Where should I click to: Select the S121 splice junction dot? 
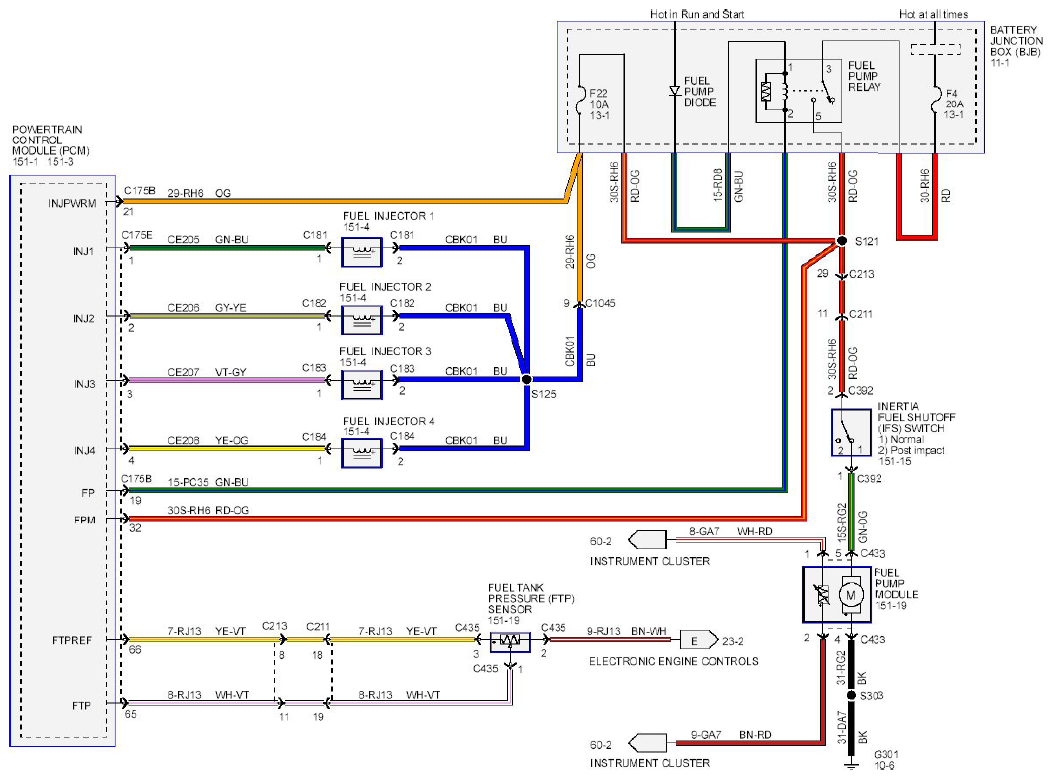coord(841,241)
